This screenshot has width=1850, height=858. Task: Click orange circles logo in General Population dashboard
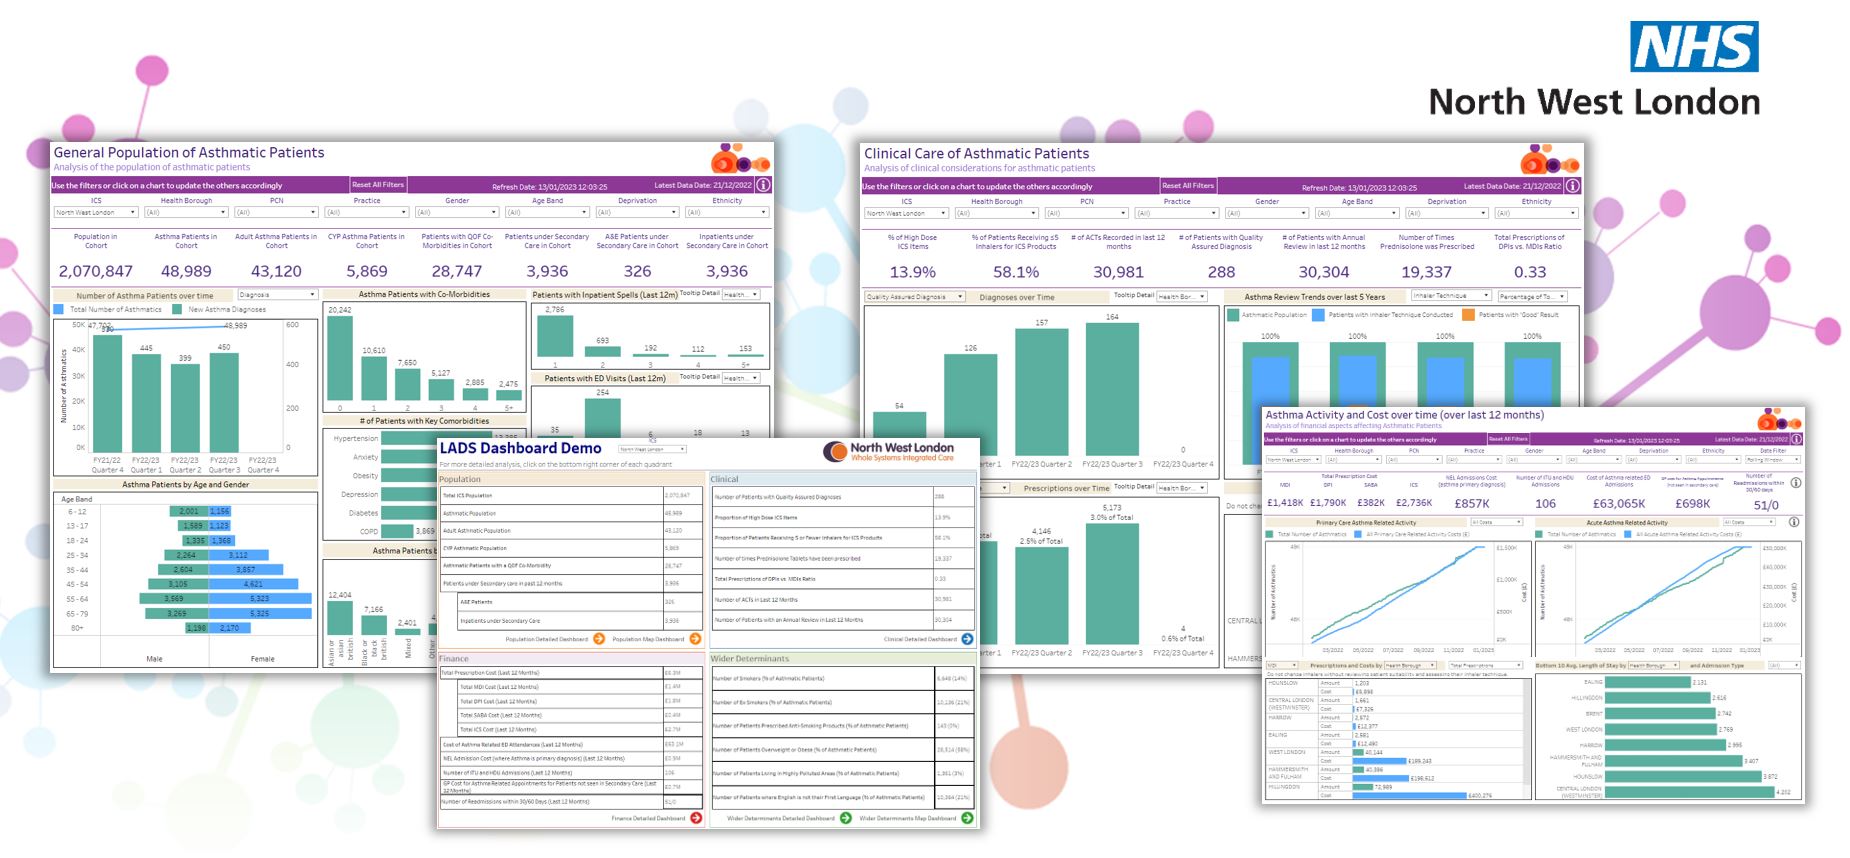coord(740,158)
